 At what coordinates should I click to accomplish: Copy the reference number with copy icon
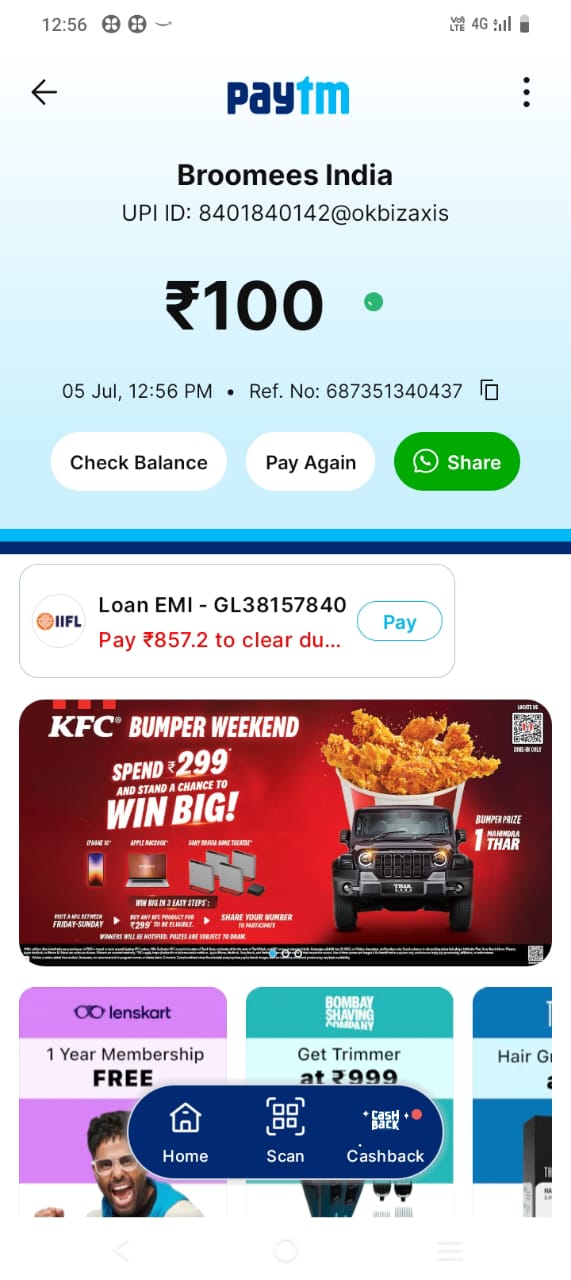(489, 391)
